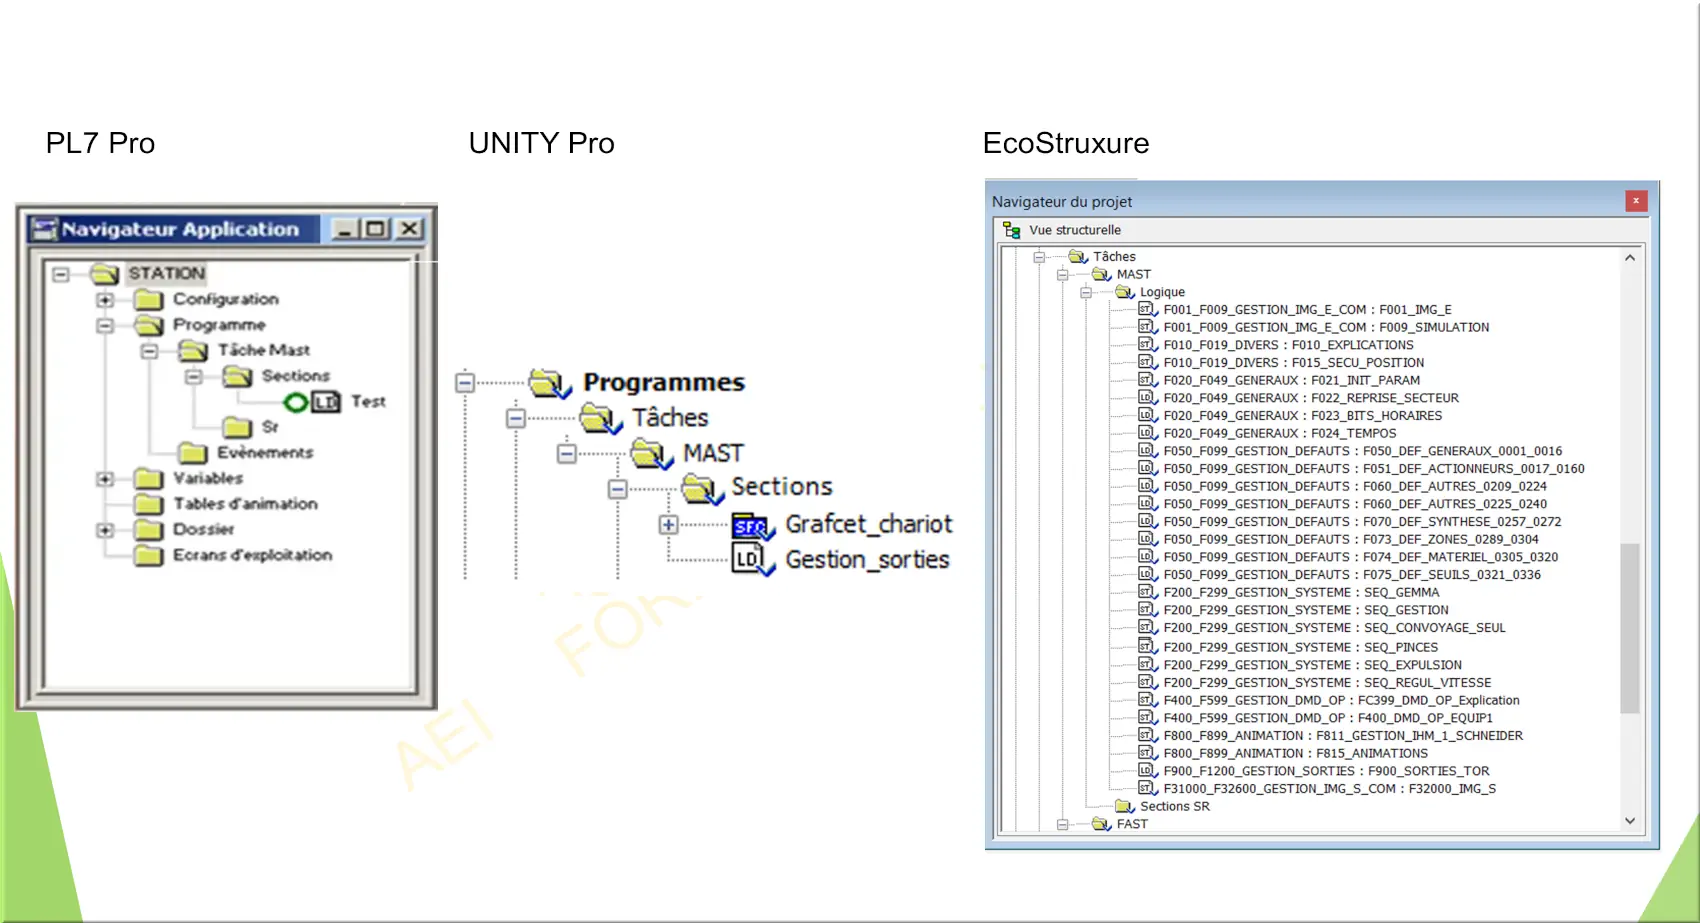Click the Tâche Mast folder icon
This screenshot has width=1700, height=923.
click(193, 350)
